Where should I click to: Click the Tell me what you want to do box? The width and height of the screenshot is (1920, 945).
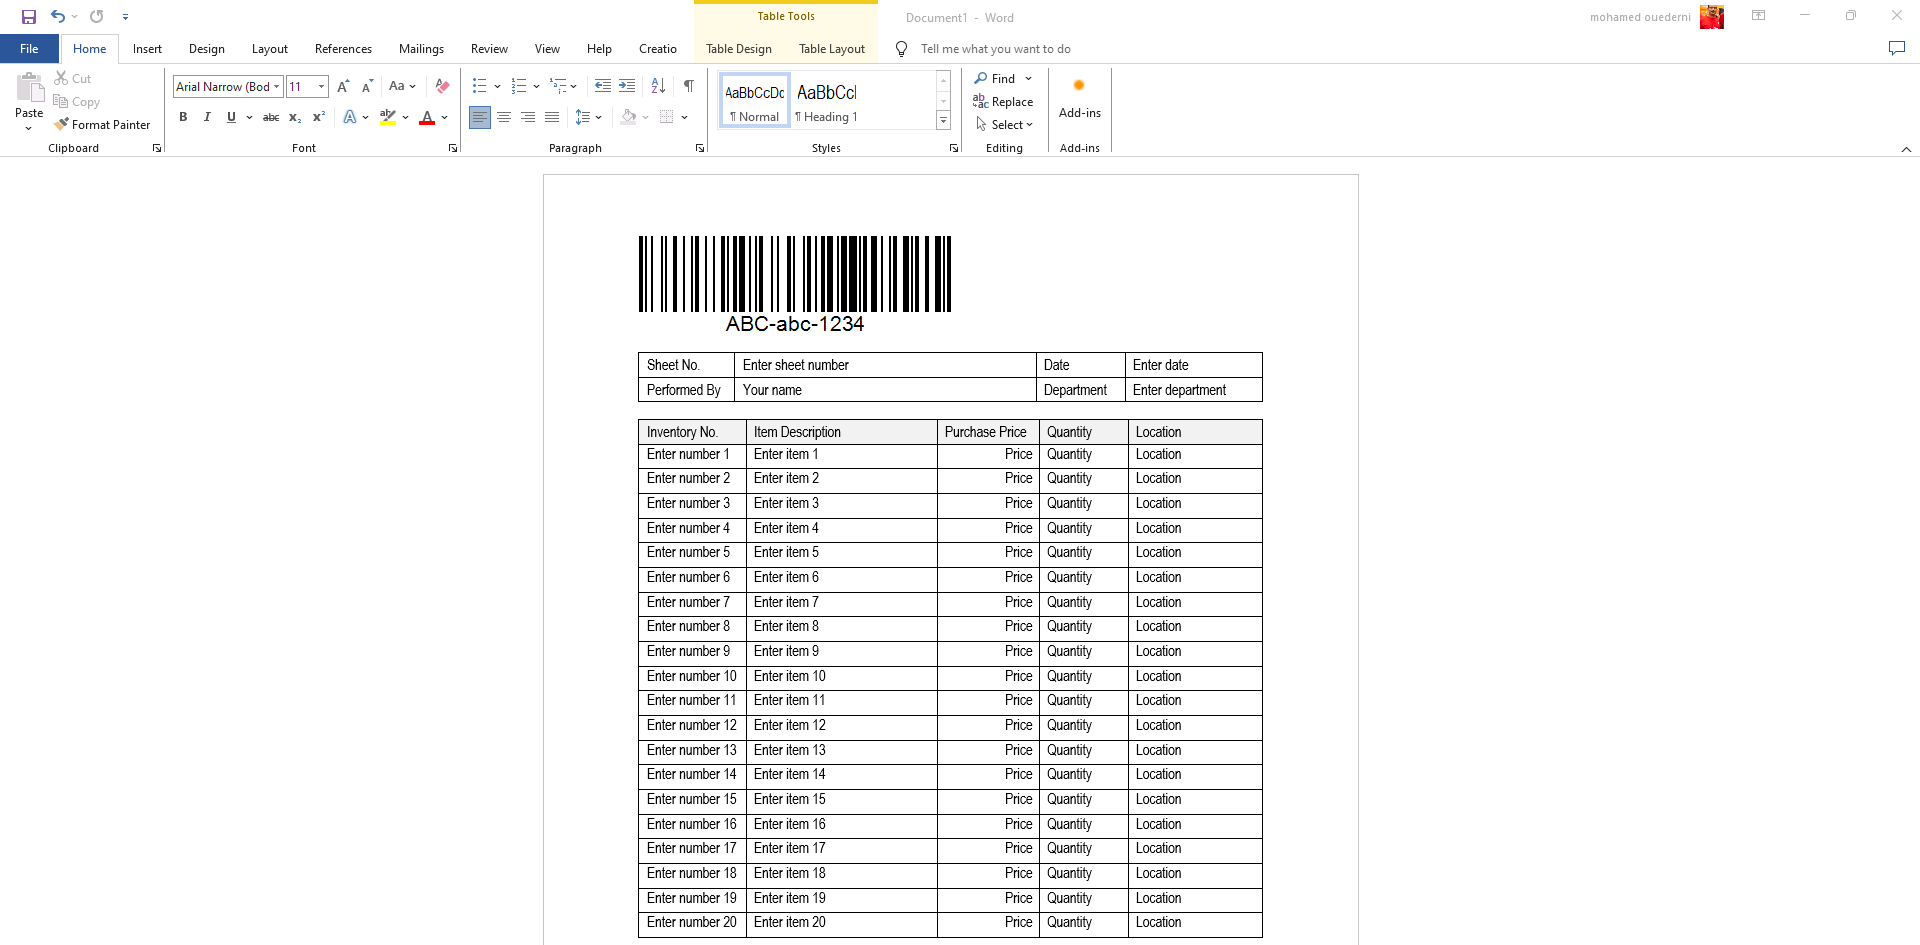995,49
